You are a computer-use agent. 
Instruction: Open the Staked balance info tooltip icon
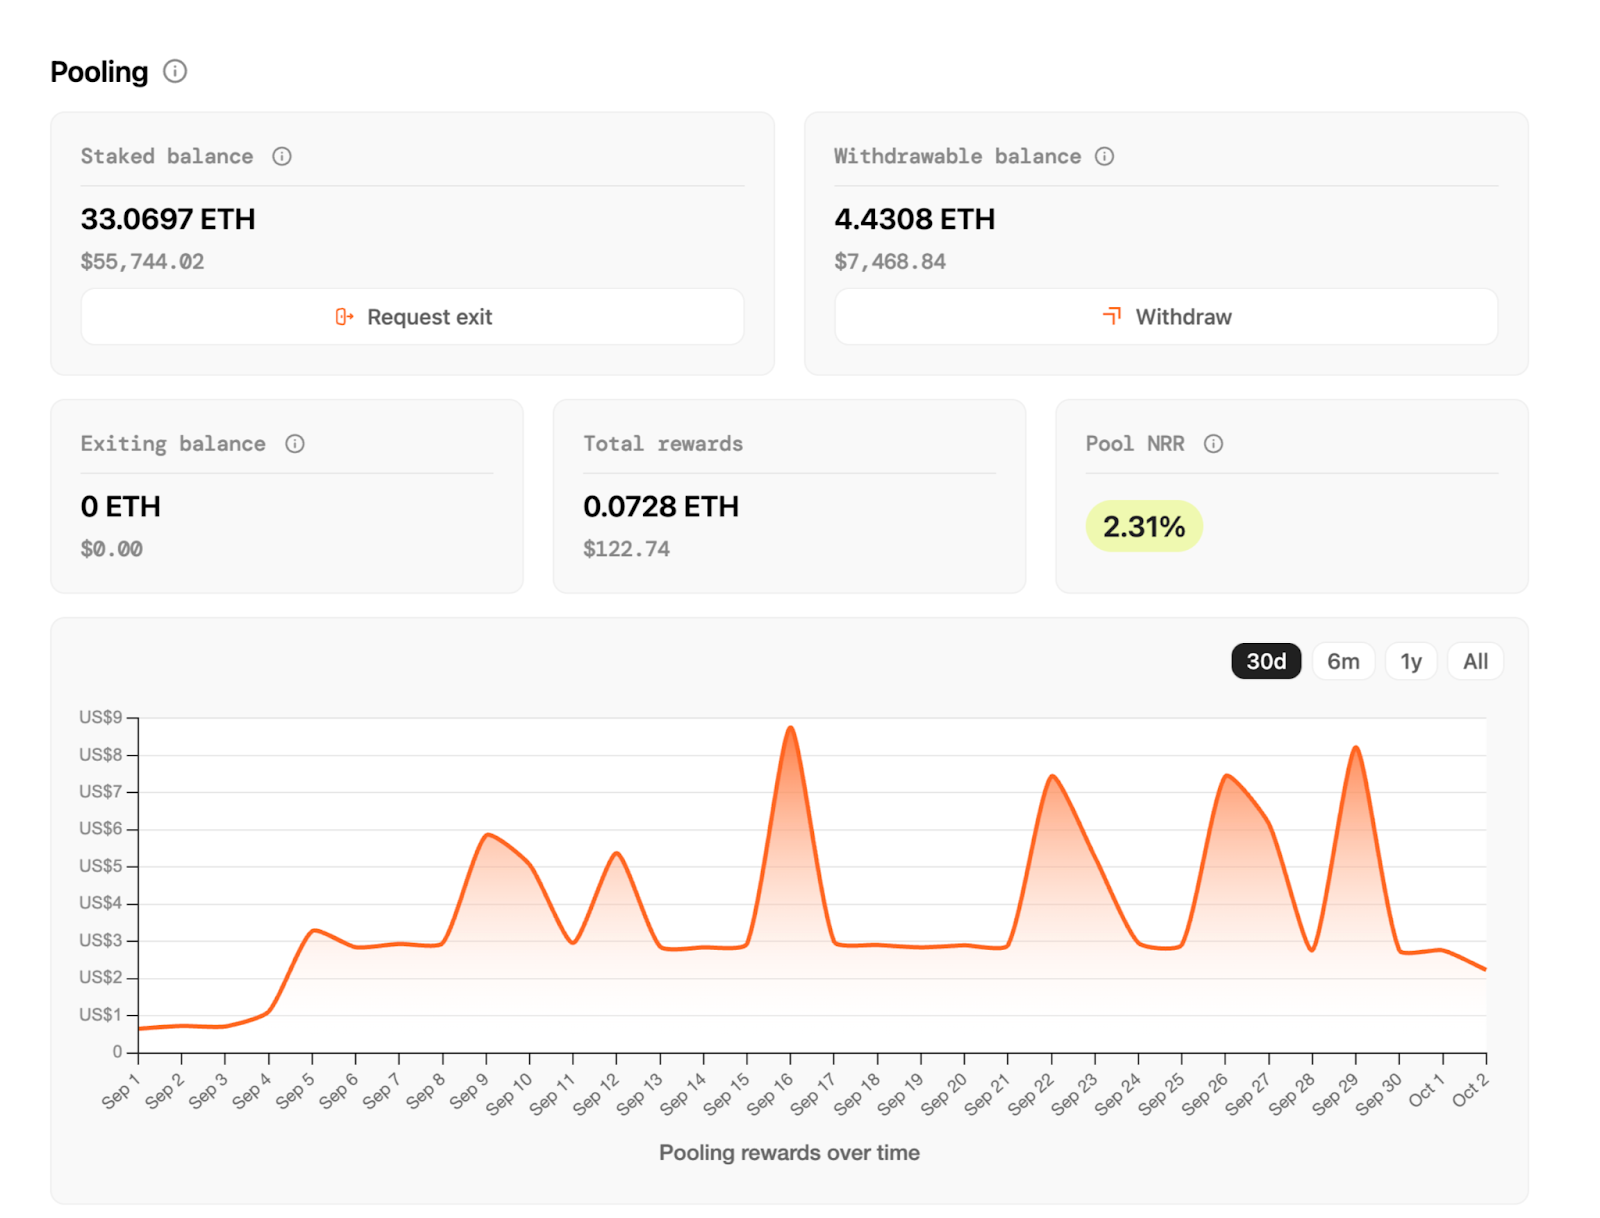tap(282, 156)
